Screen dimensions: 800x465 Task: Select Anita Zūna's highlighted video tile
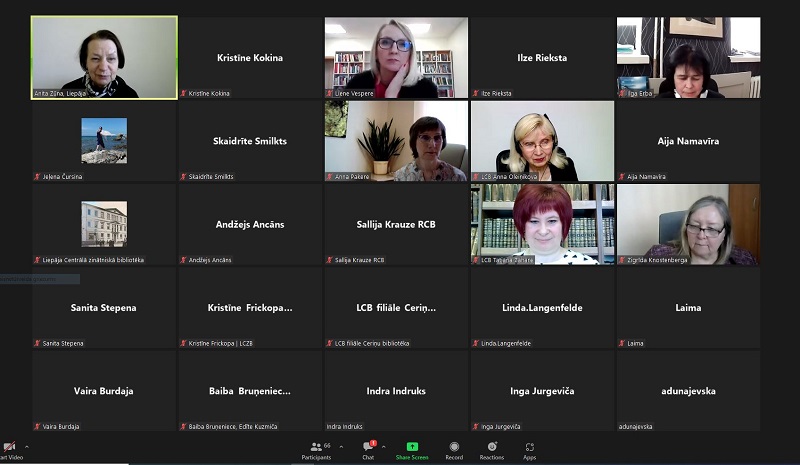104,57
